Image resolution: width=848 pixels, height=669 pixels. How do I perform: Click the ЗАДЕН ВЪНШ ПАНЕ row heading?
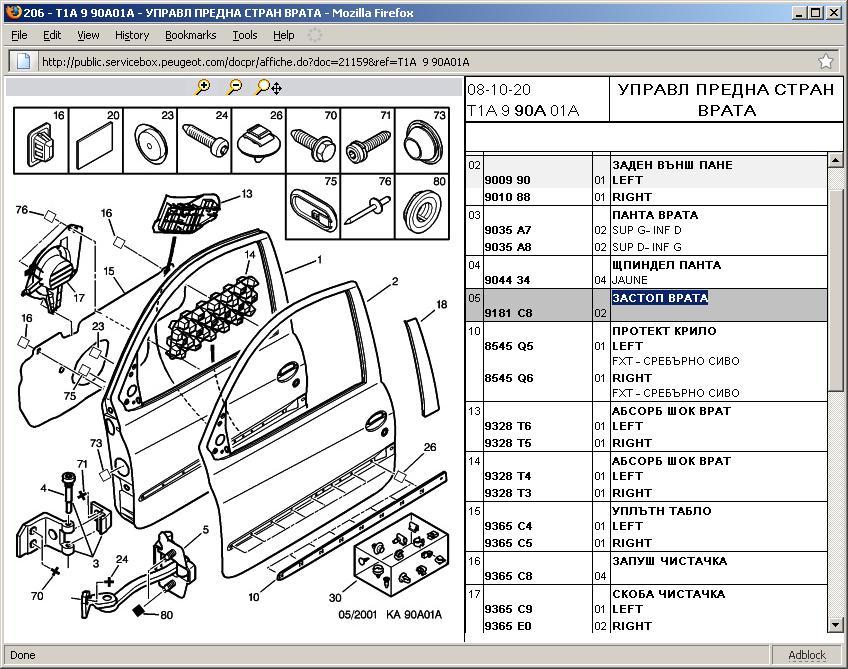pos(672,165)
